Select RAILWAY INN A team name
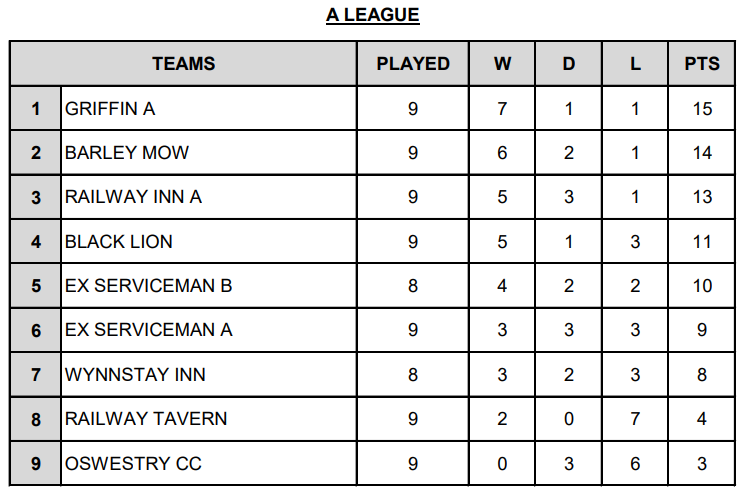The height and width of the screenshot is (496, 749). point(133,197)
